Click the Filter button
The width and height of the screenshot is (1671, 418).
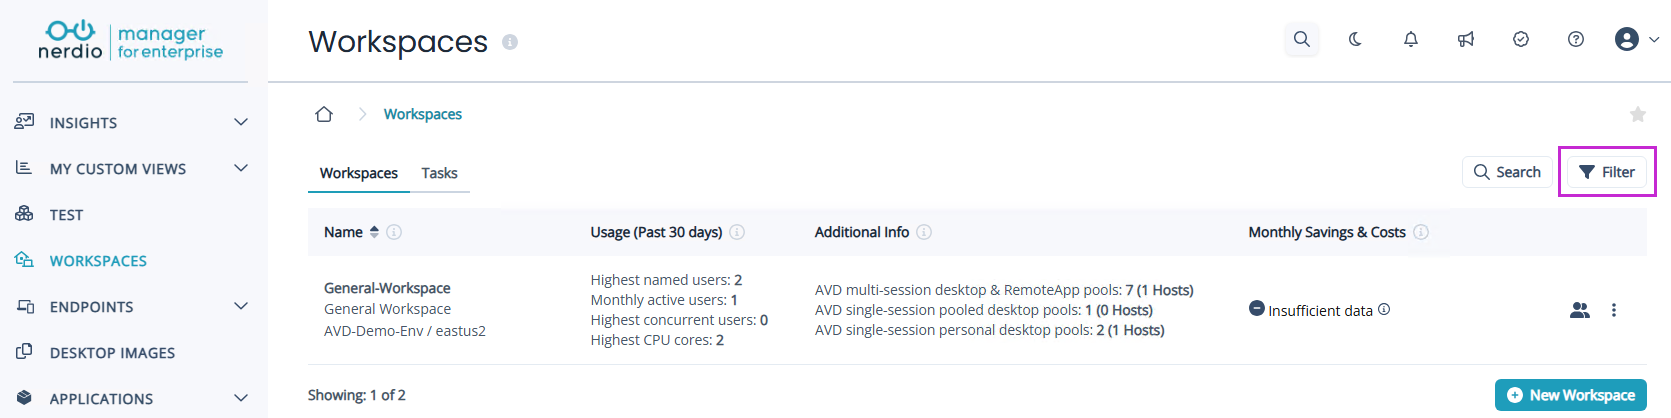(x=1606, y=172)
